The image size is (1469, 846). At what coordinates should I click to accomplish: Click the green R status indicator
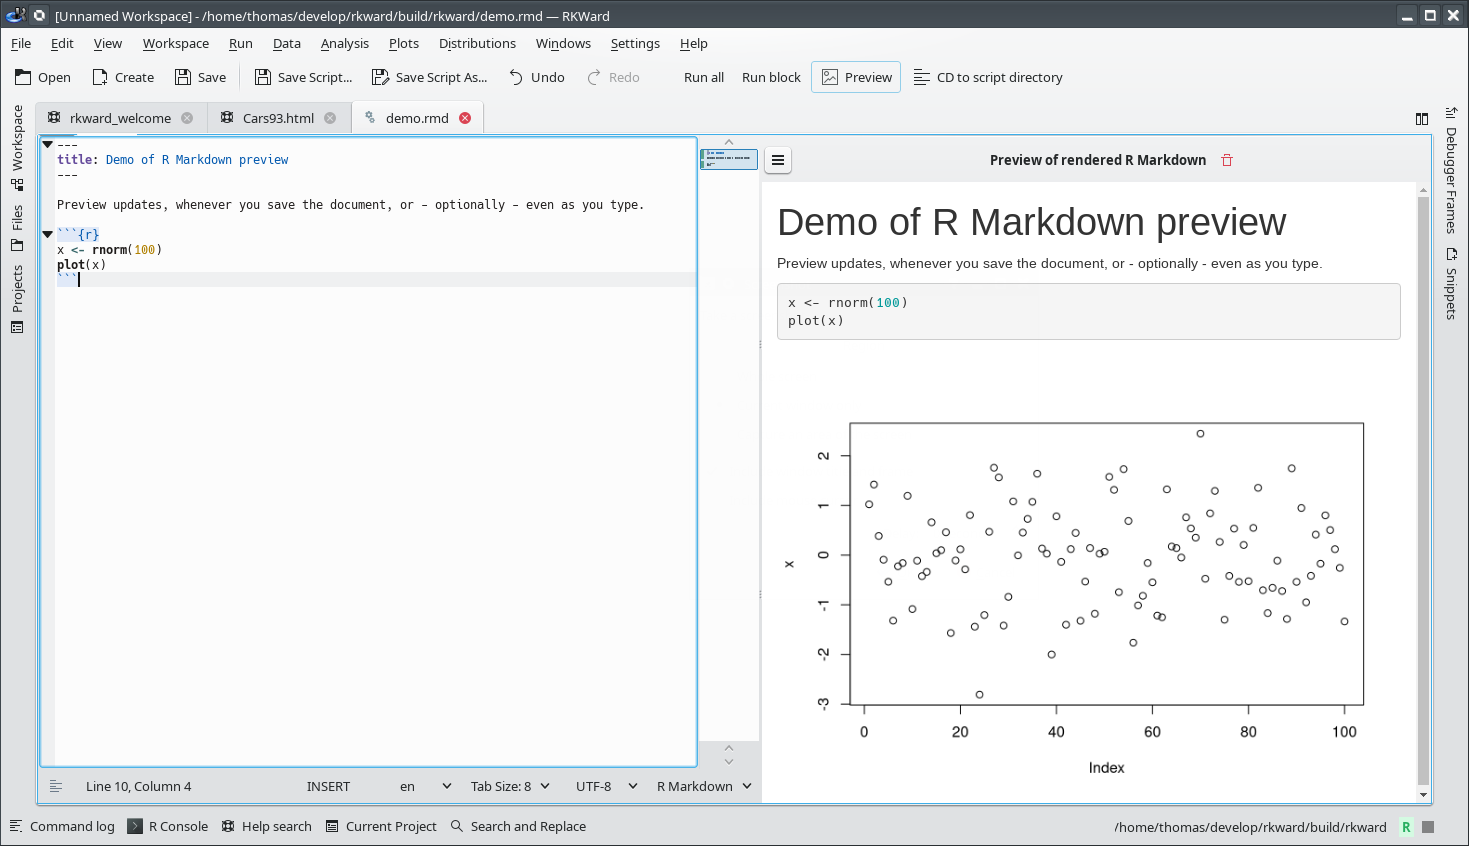pyautogui.click(x=1406, y=827)
